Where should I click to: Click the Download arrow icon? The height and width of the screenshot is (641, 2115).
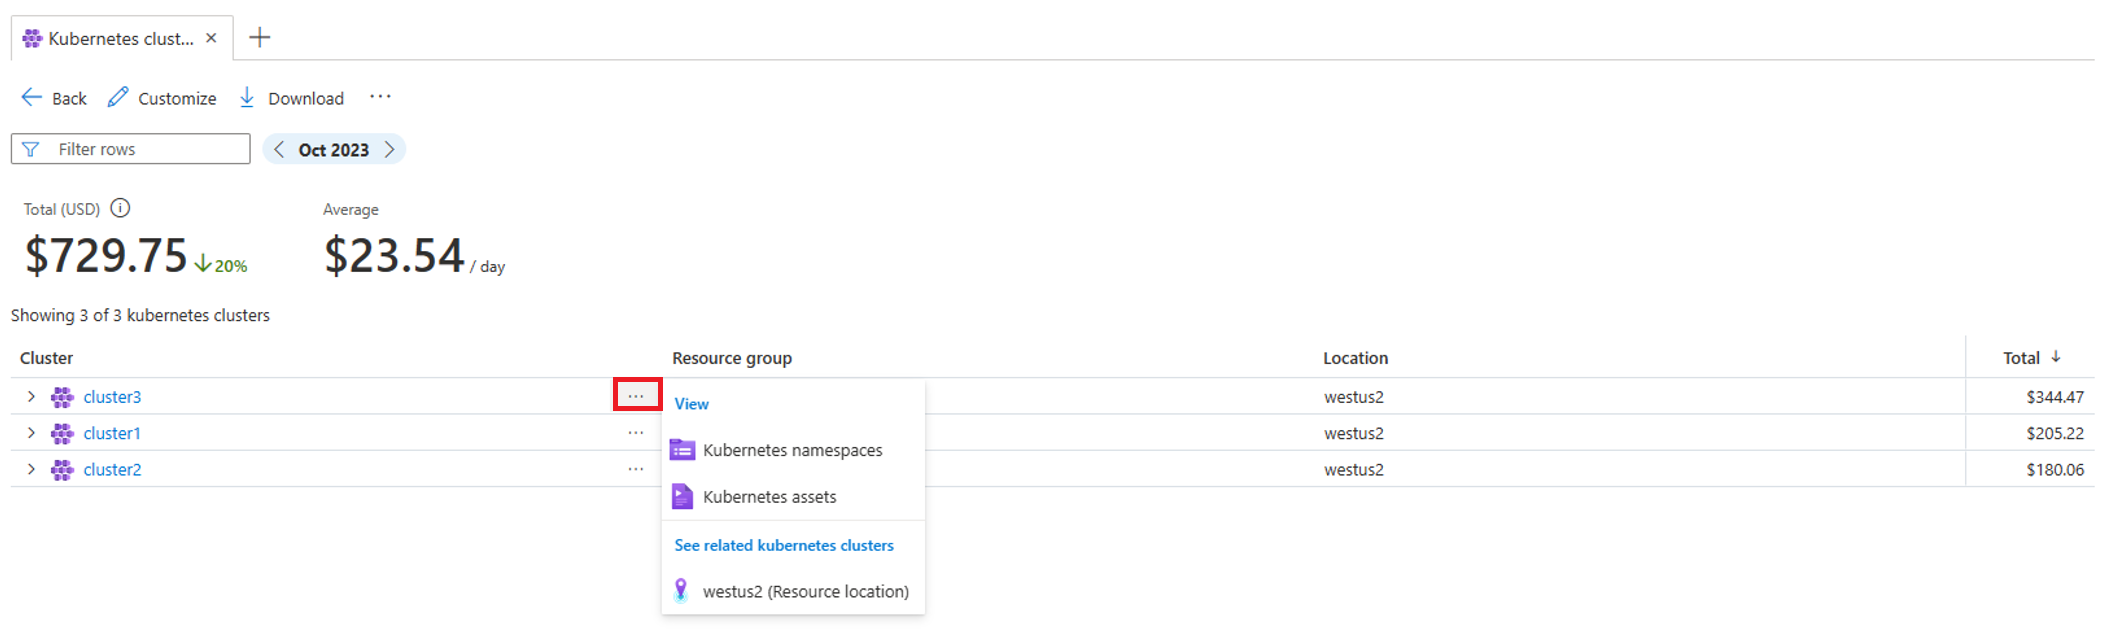247,97
